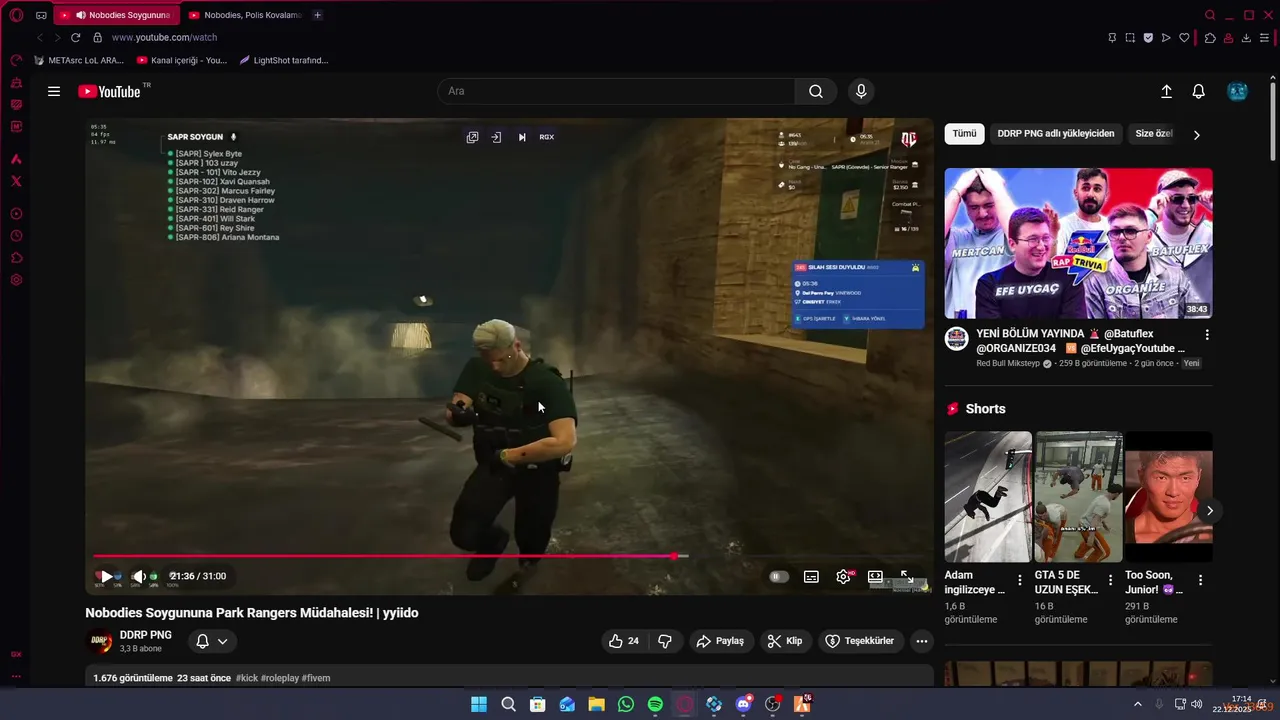Viewport: 1280px width, 720px height.
Task: Show hidden system tray icons chevron
Action: click(x=1138, y=704)
